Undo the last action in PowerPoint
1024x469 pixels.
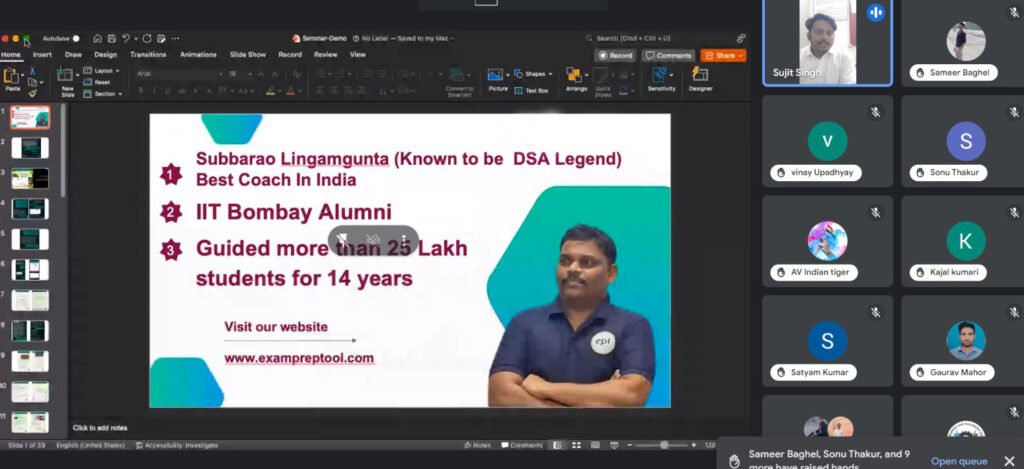[126, 39]
